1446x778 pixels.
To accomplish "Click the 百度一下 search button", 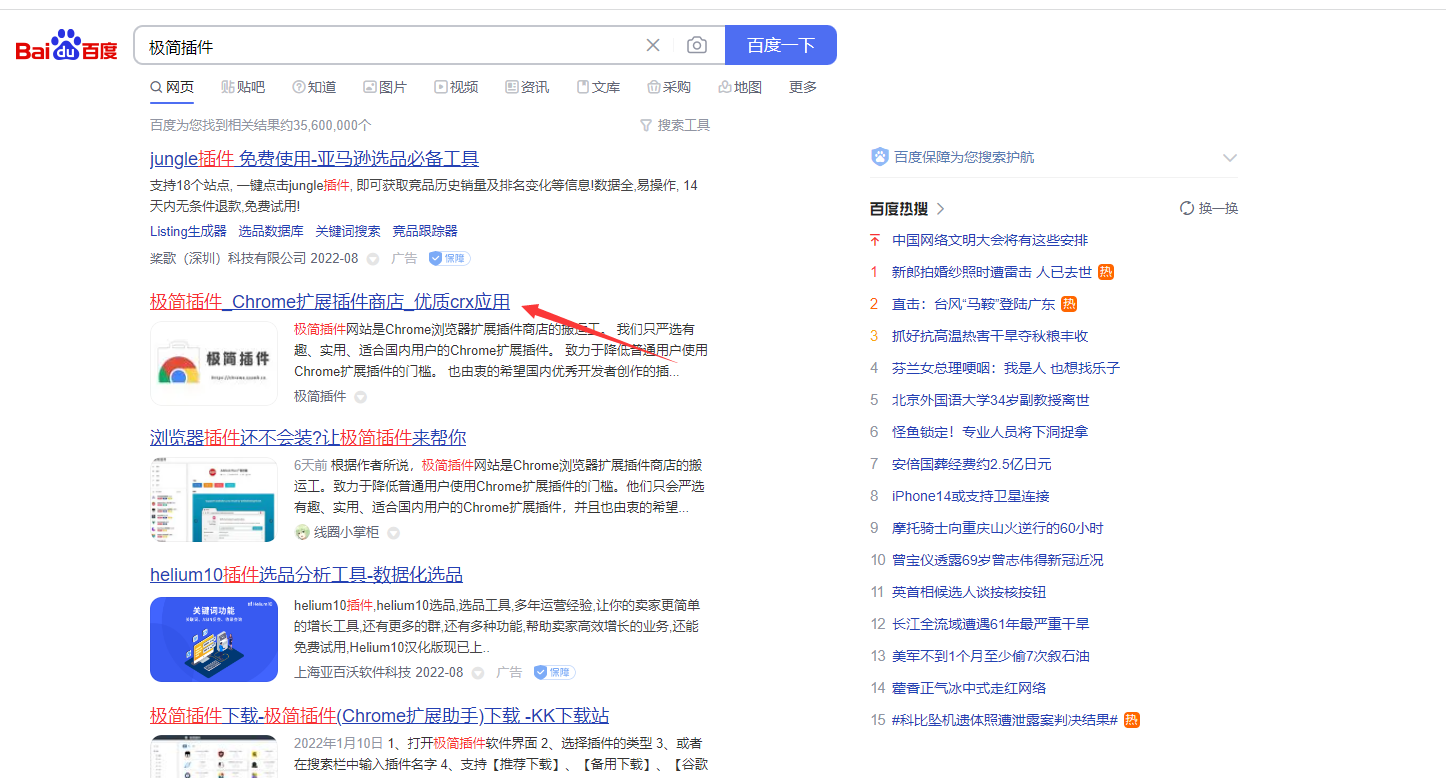I will pyautogui.click(x=781, y=45).
